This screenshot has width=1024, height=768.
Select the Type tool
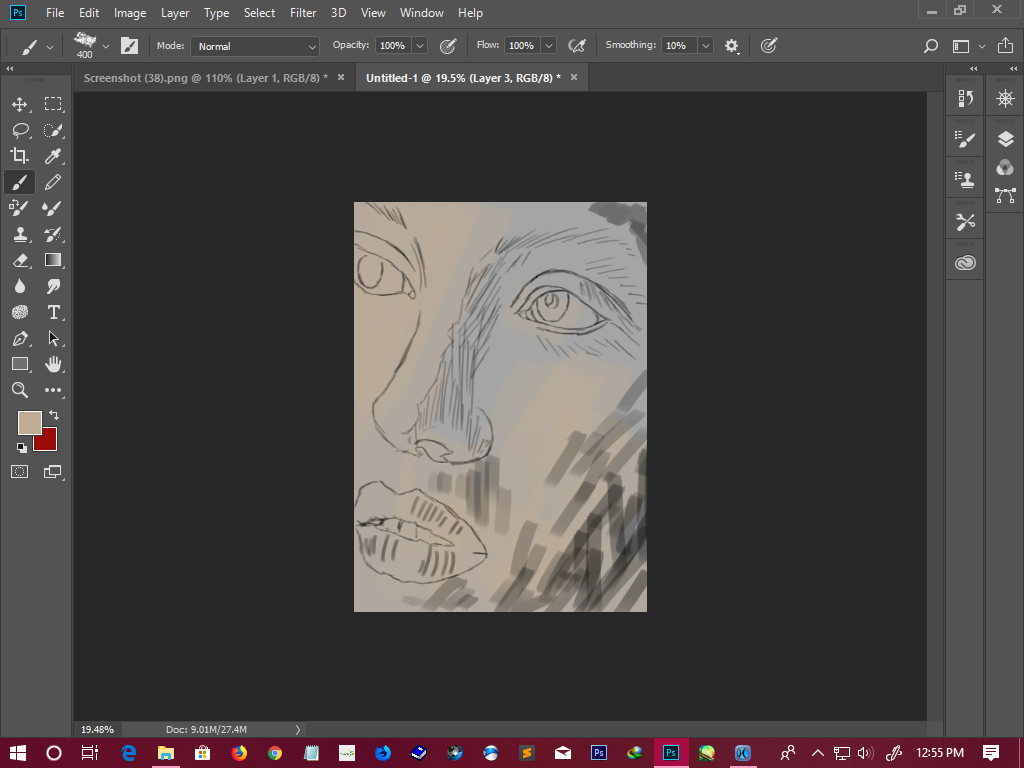(x=53, y=312)
